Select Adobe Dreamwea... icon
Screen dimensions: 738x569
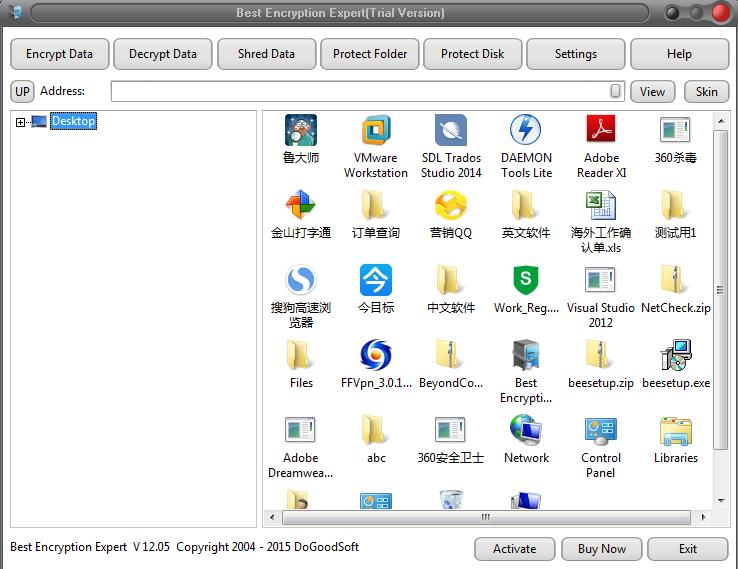[301, 430]
